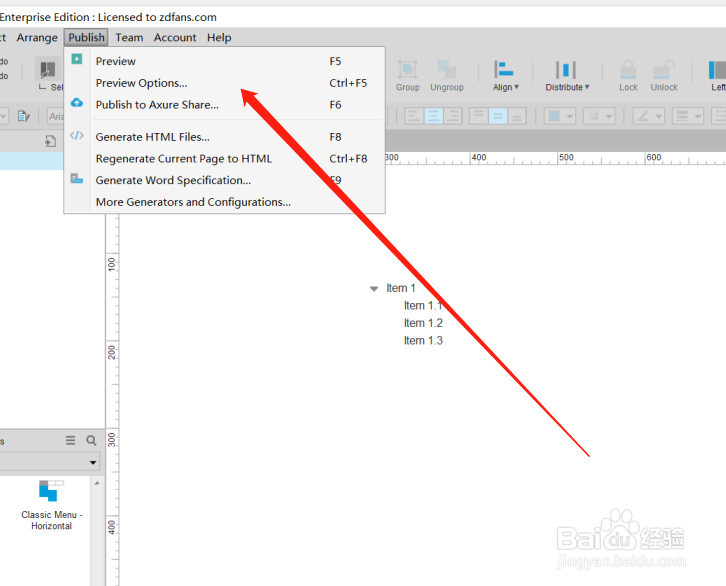Click the blue cloud upload icon

coord(77,102)
